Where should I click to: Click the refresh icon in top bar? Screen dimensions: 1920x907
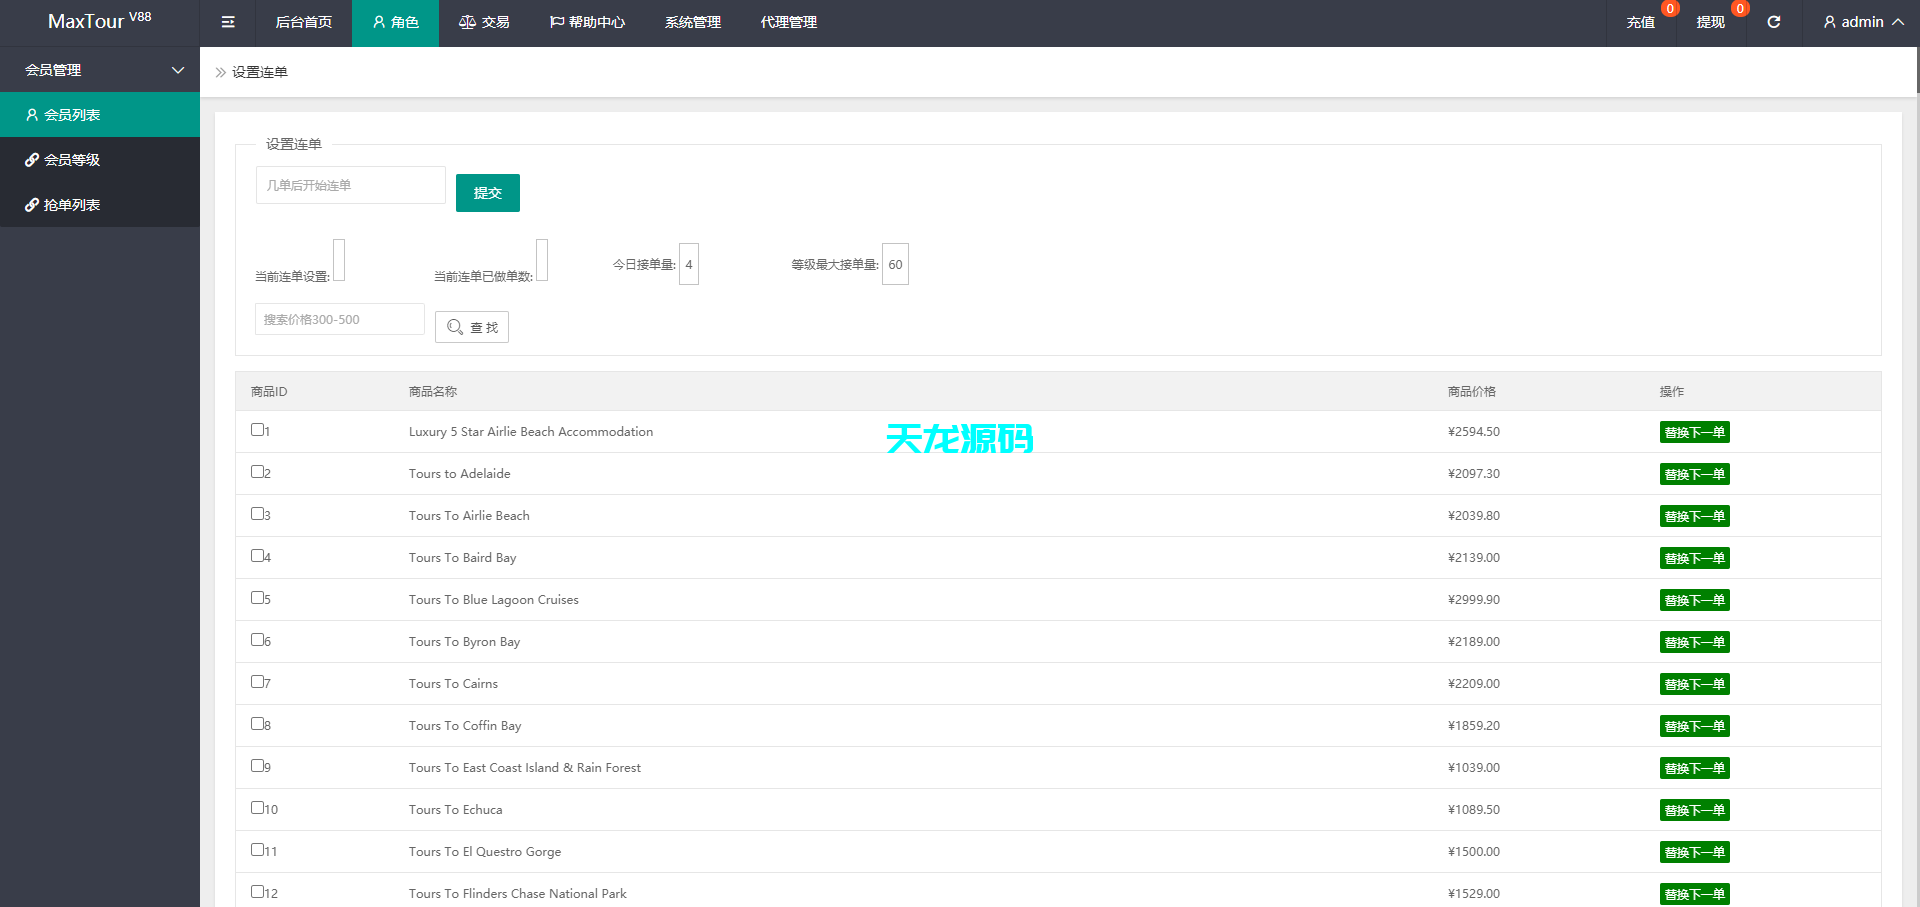1773,22
